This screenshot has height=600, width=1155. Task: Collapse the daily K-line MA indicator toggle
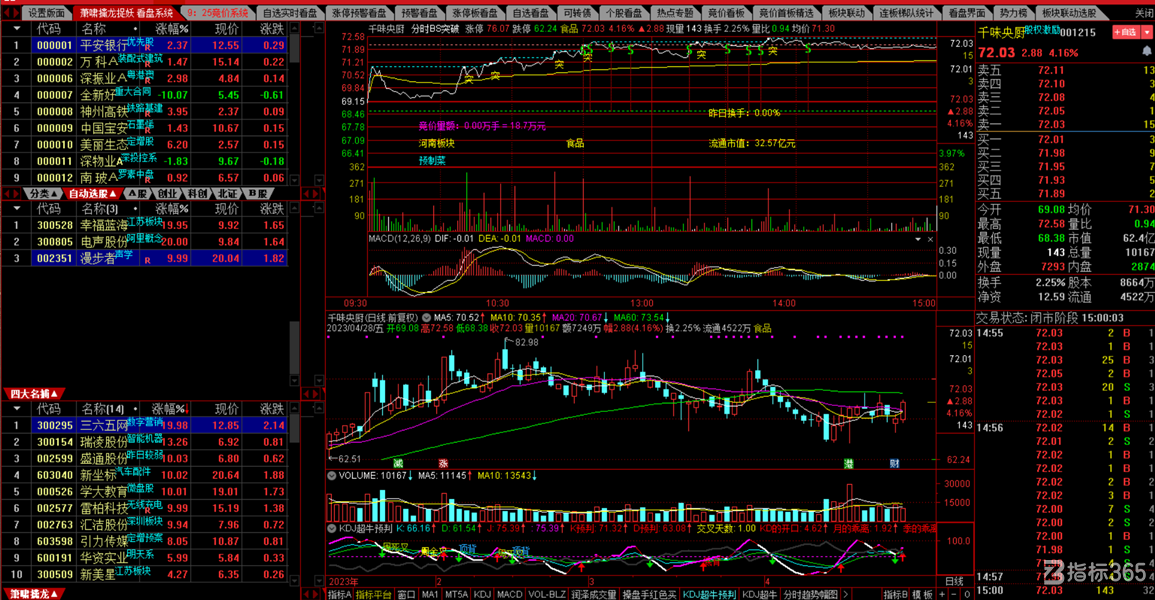(x=426, y=318)
